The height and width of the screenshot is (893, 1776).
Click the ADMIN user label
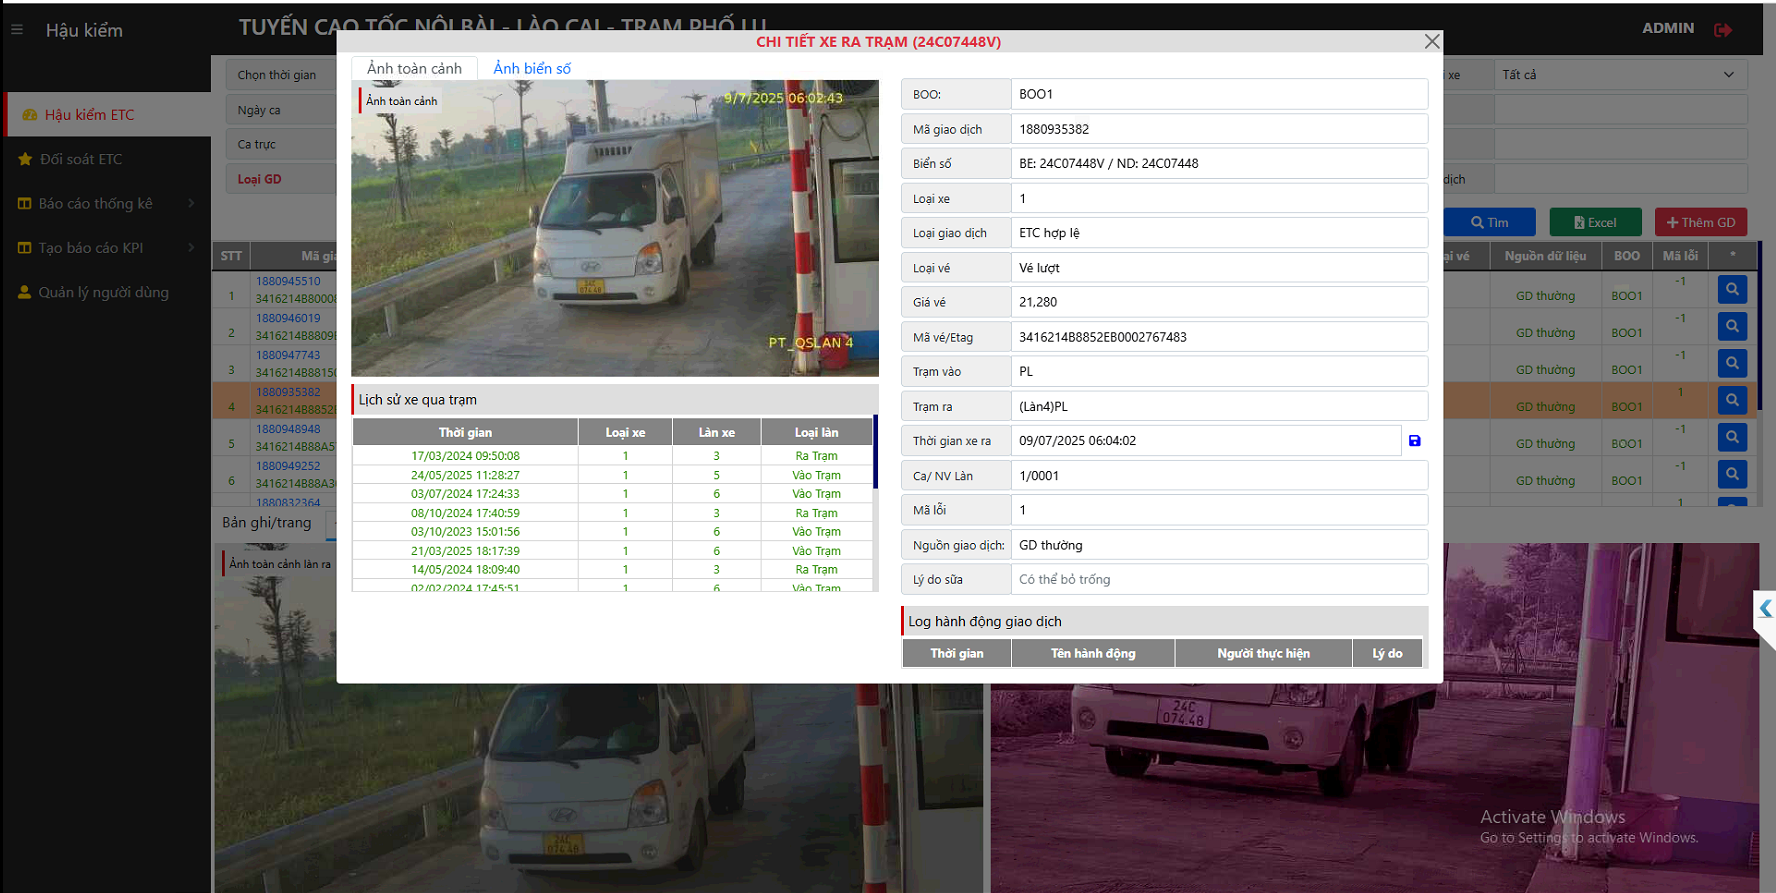1668,28
